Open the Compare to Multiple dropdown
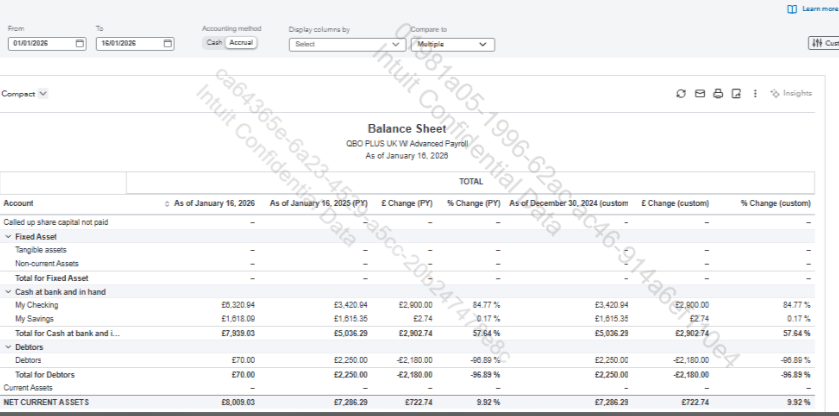 [455, 44]
